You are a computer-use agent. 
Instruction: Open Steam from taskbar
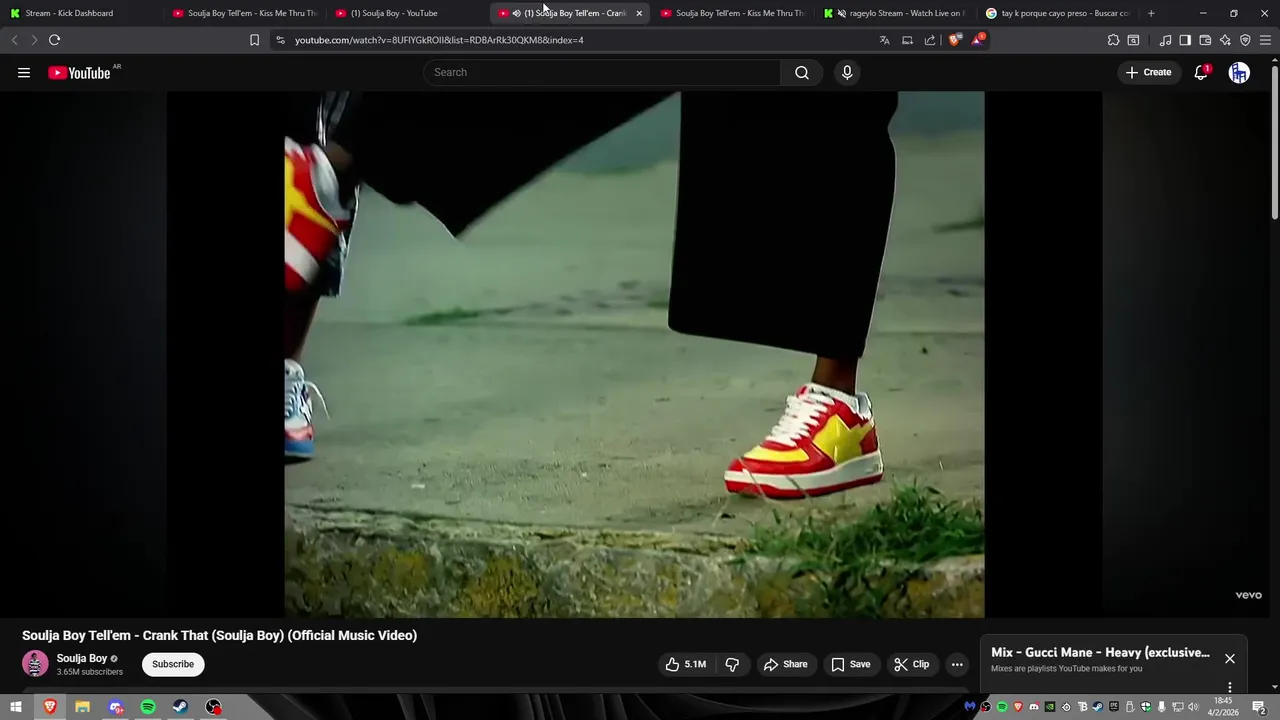[181, 707]
